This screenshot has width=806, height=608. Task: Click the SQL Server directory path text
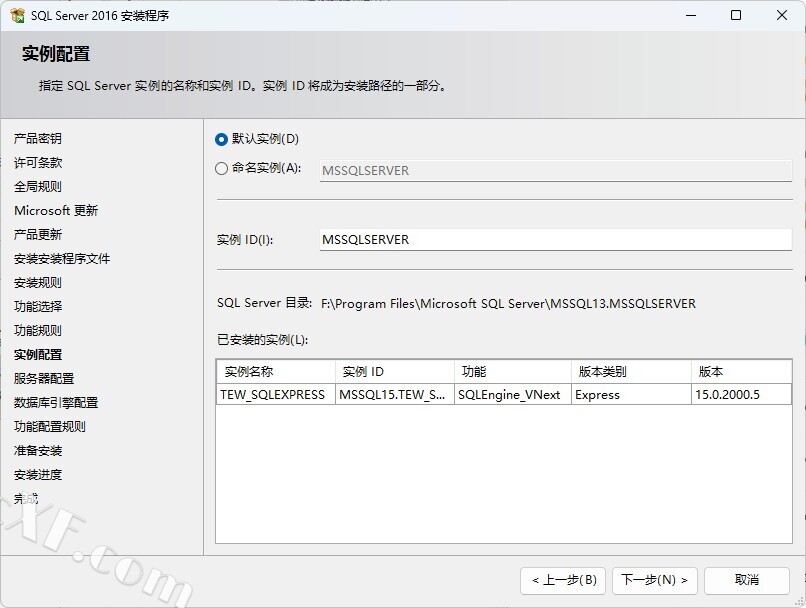point(508,304)
